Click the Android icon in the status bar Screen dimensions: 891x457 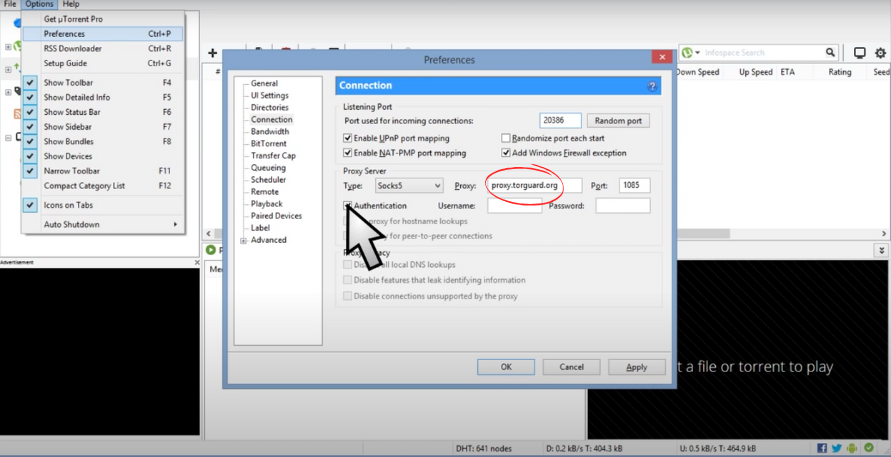(x=852, y=448)
